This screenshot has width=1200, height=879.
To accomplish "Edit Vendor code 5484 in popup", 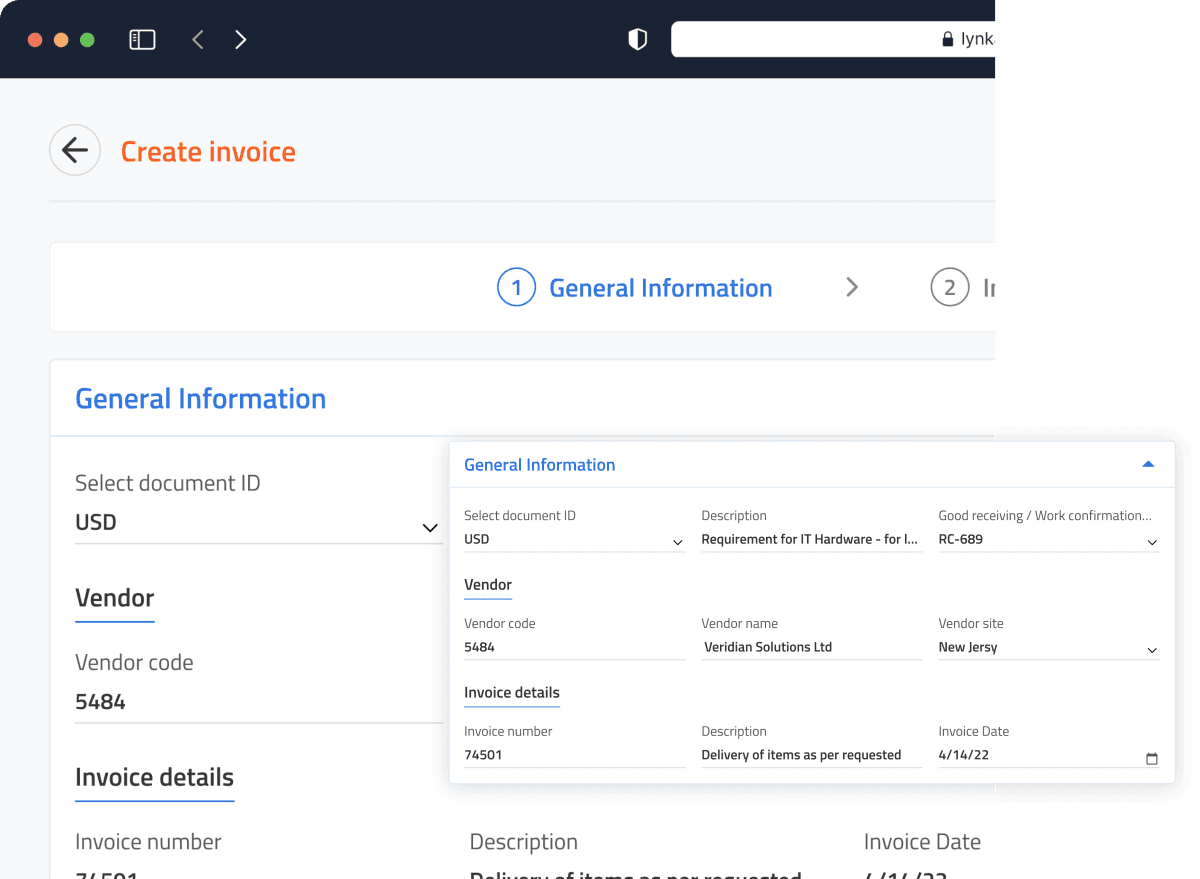I will [x=574, y=648].
